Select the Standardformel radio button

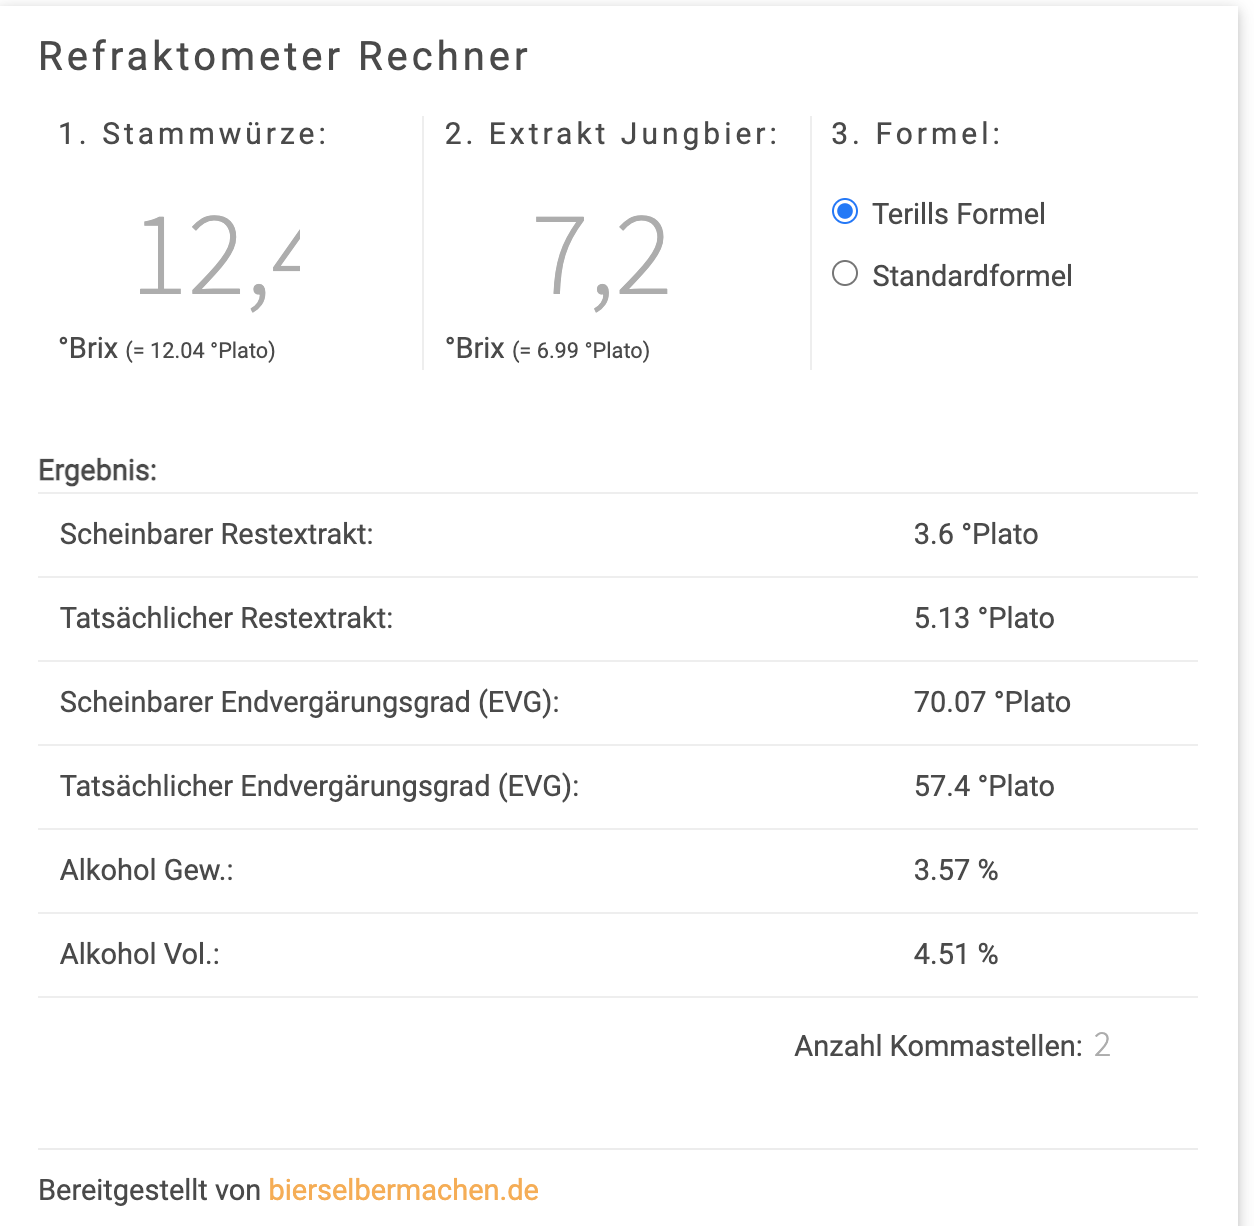click(845, 274)
